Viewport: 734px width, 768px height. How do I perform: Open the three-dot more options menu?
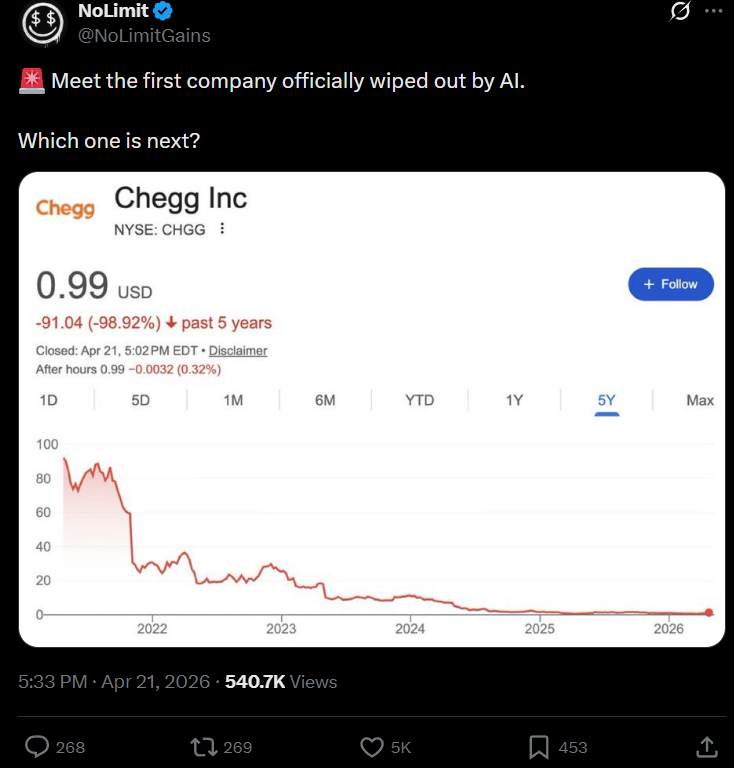[x=713, y=12]
